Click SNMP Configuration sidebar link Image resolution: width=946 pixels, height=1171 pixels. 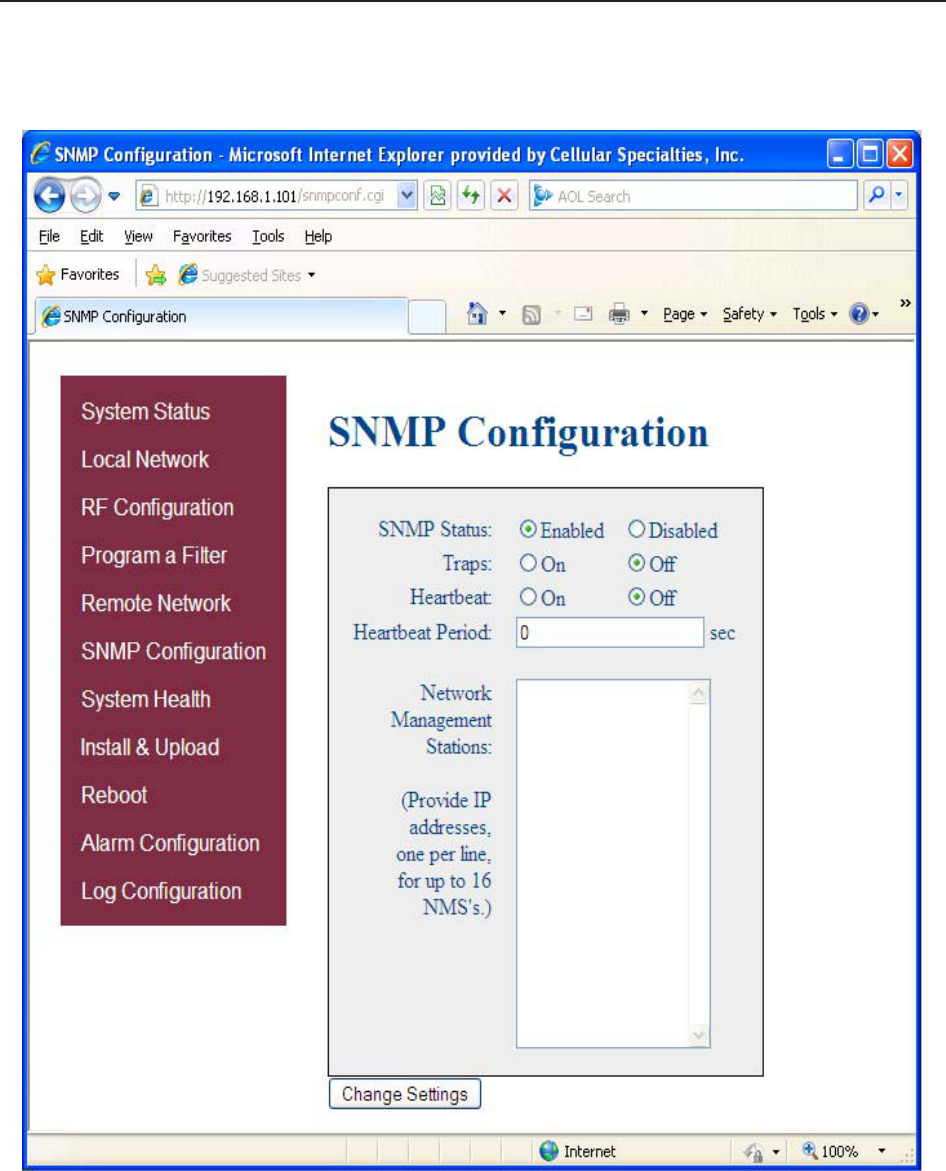coord(173,651)
